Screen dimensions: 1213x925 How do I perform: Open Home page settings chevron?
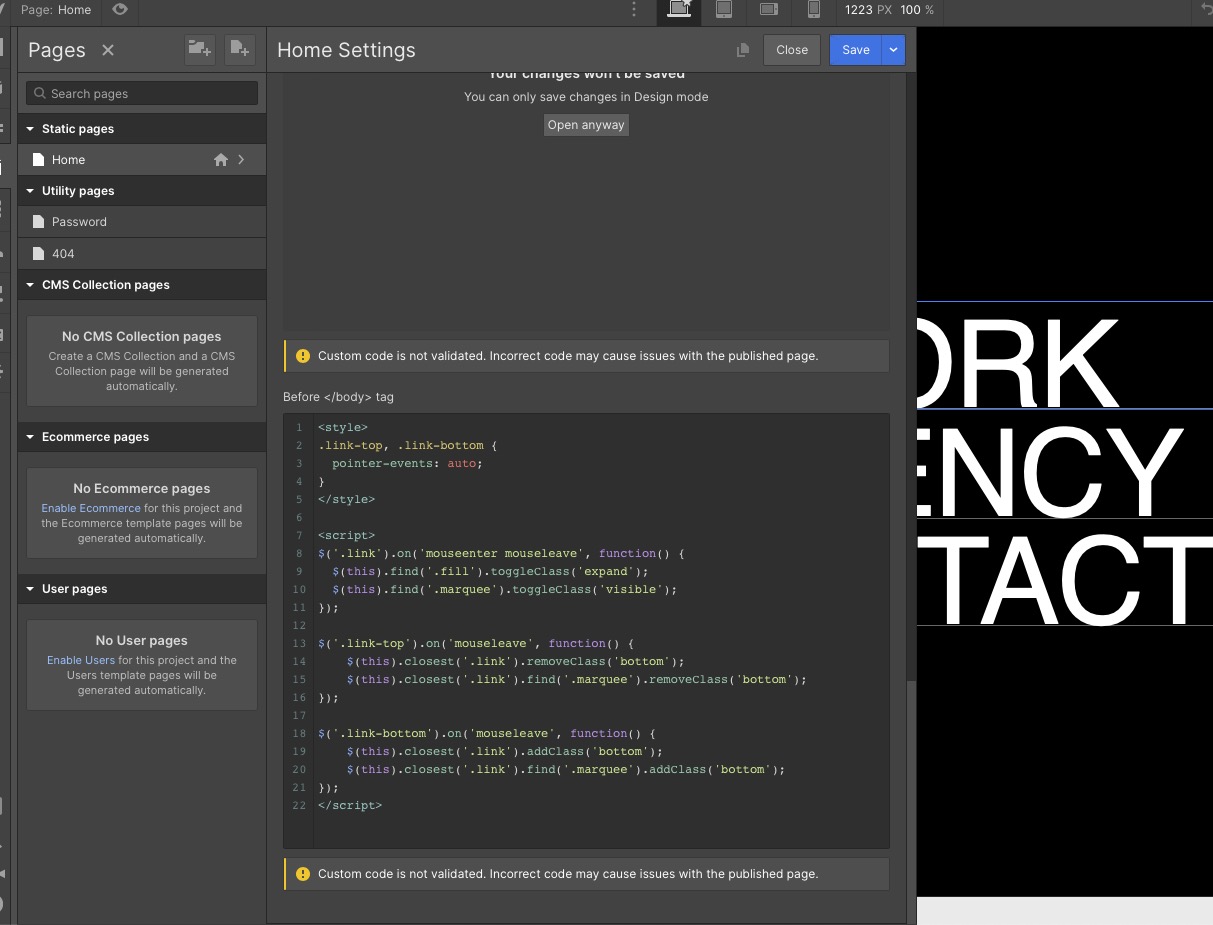click(x=241, y=160)
